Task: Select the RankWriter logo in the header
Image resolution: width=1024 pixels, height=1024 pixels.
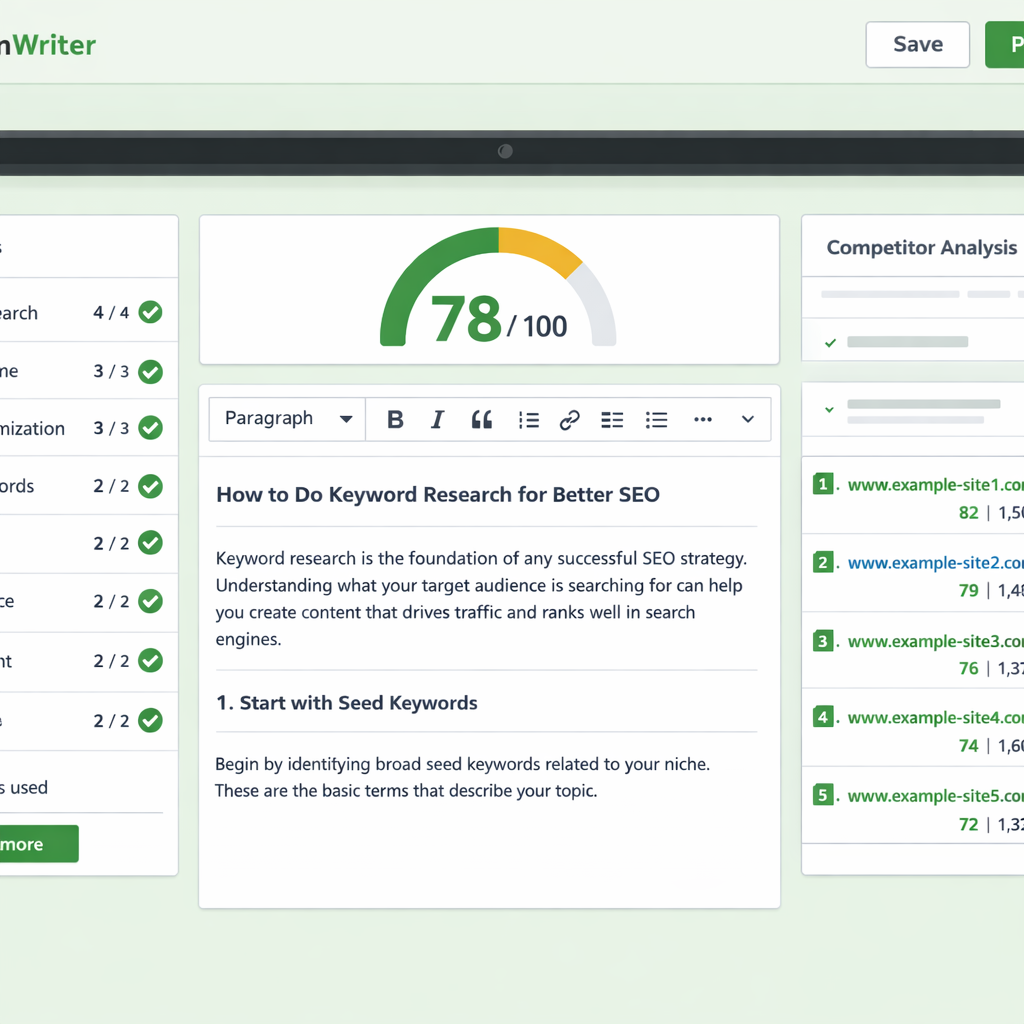Action: point(48,44)
